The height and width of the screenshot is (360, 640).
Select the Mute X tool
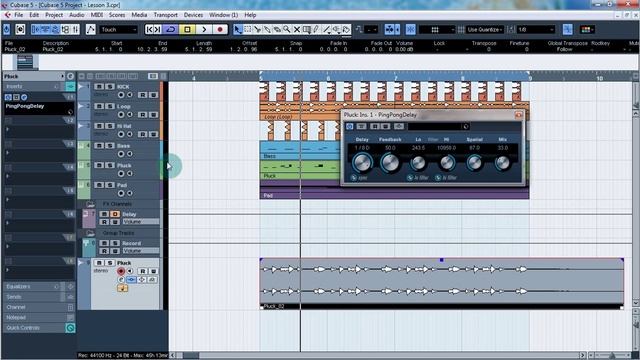pyautogui.click(x=297, y=29)
